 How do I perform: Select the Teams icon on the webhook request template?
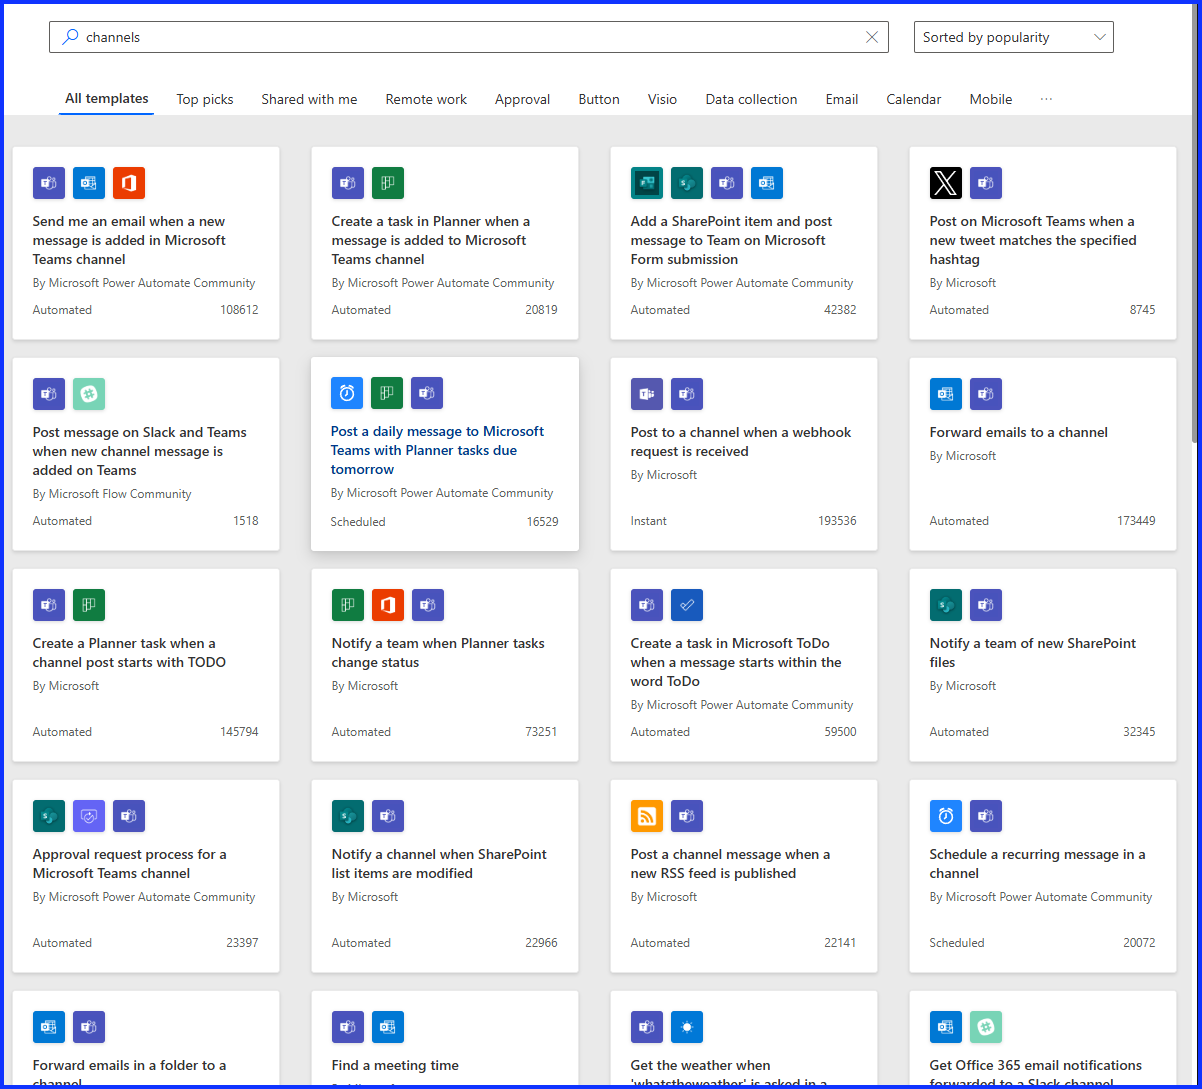(686, 394)
